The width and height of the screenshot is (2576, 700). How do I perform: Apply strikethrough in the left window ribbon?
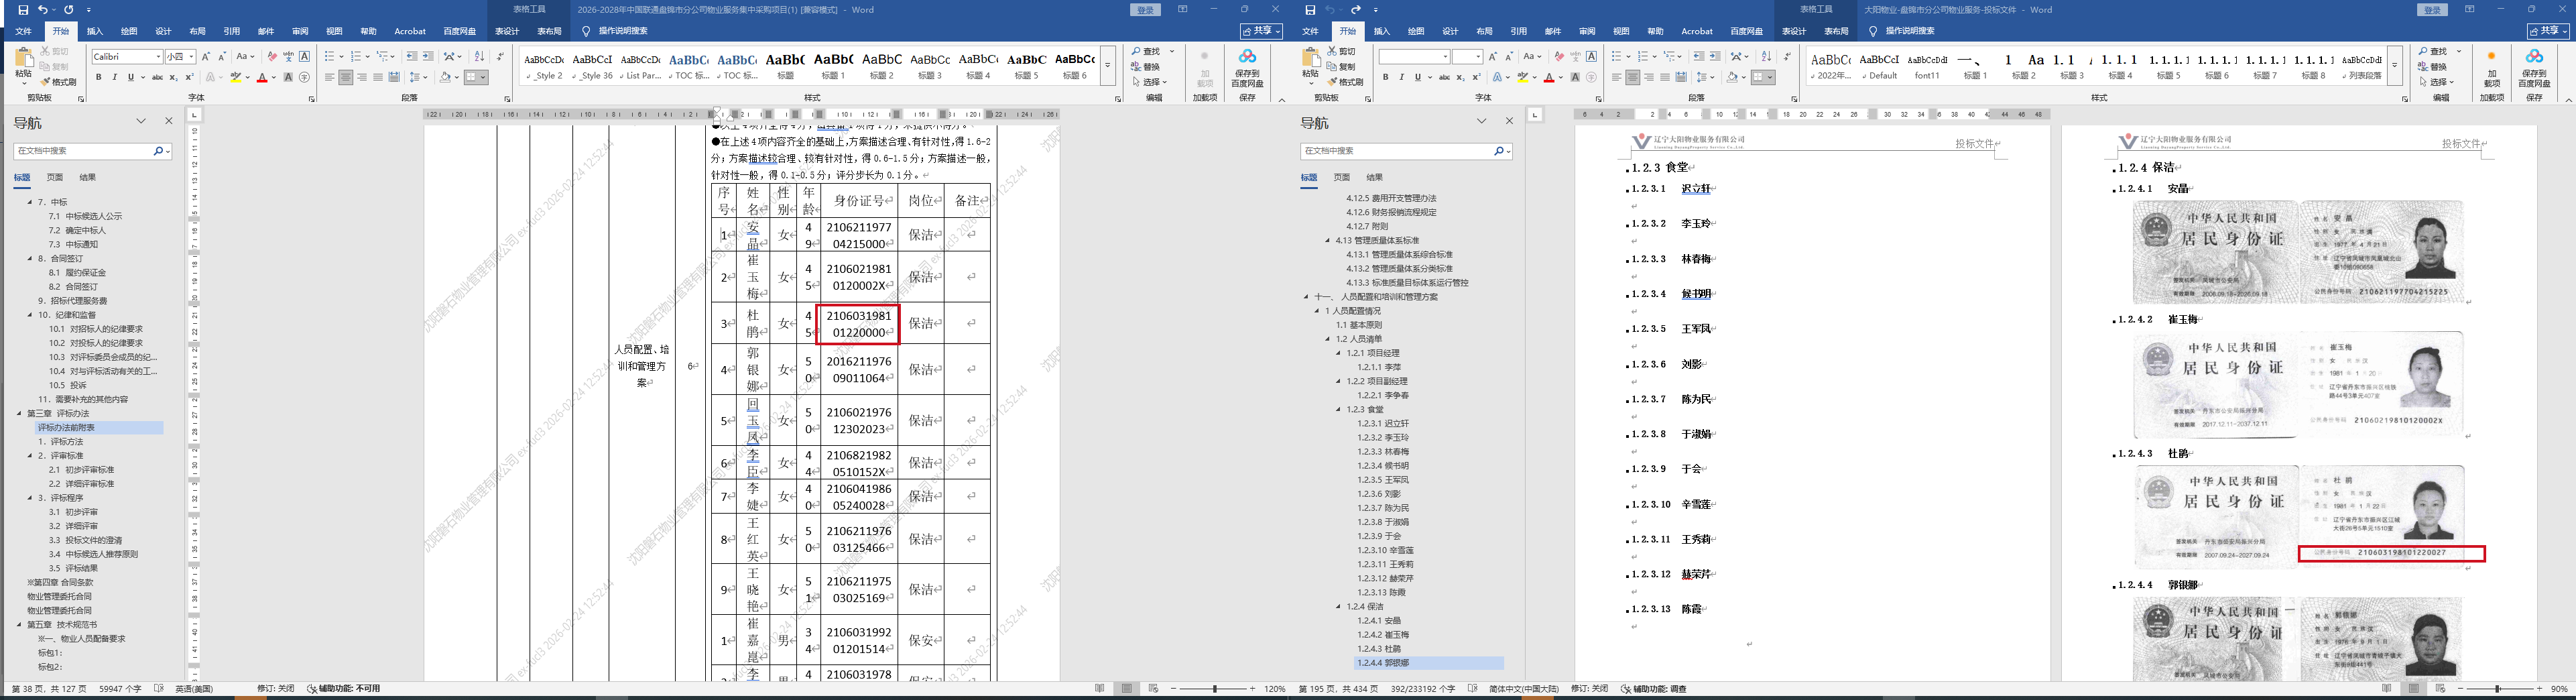(x=157, y=77)
